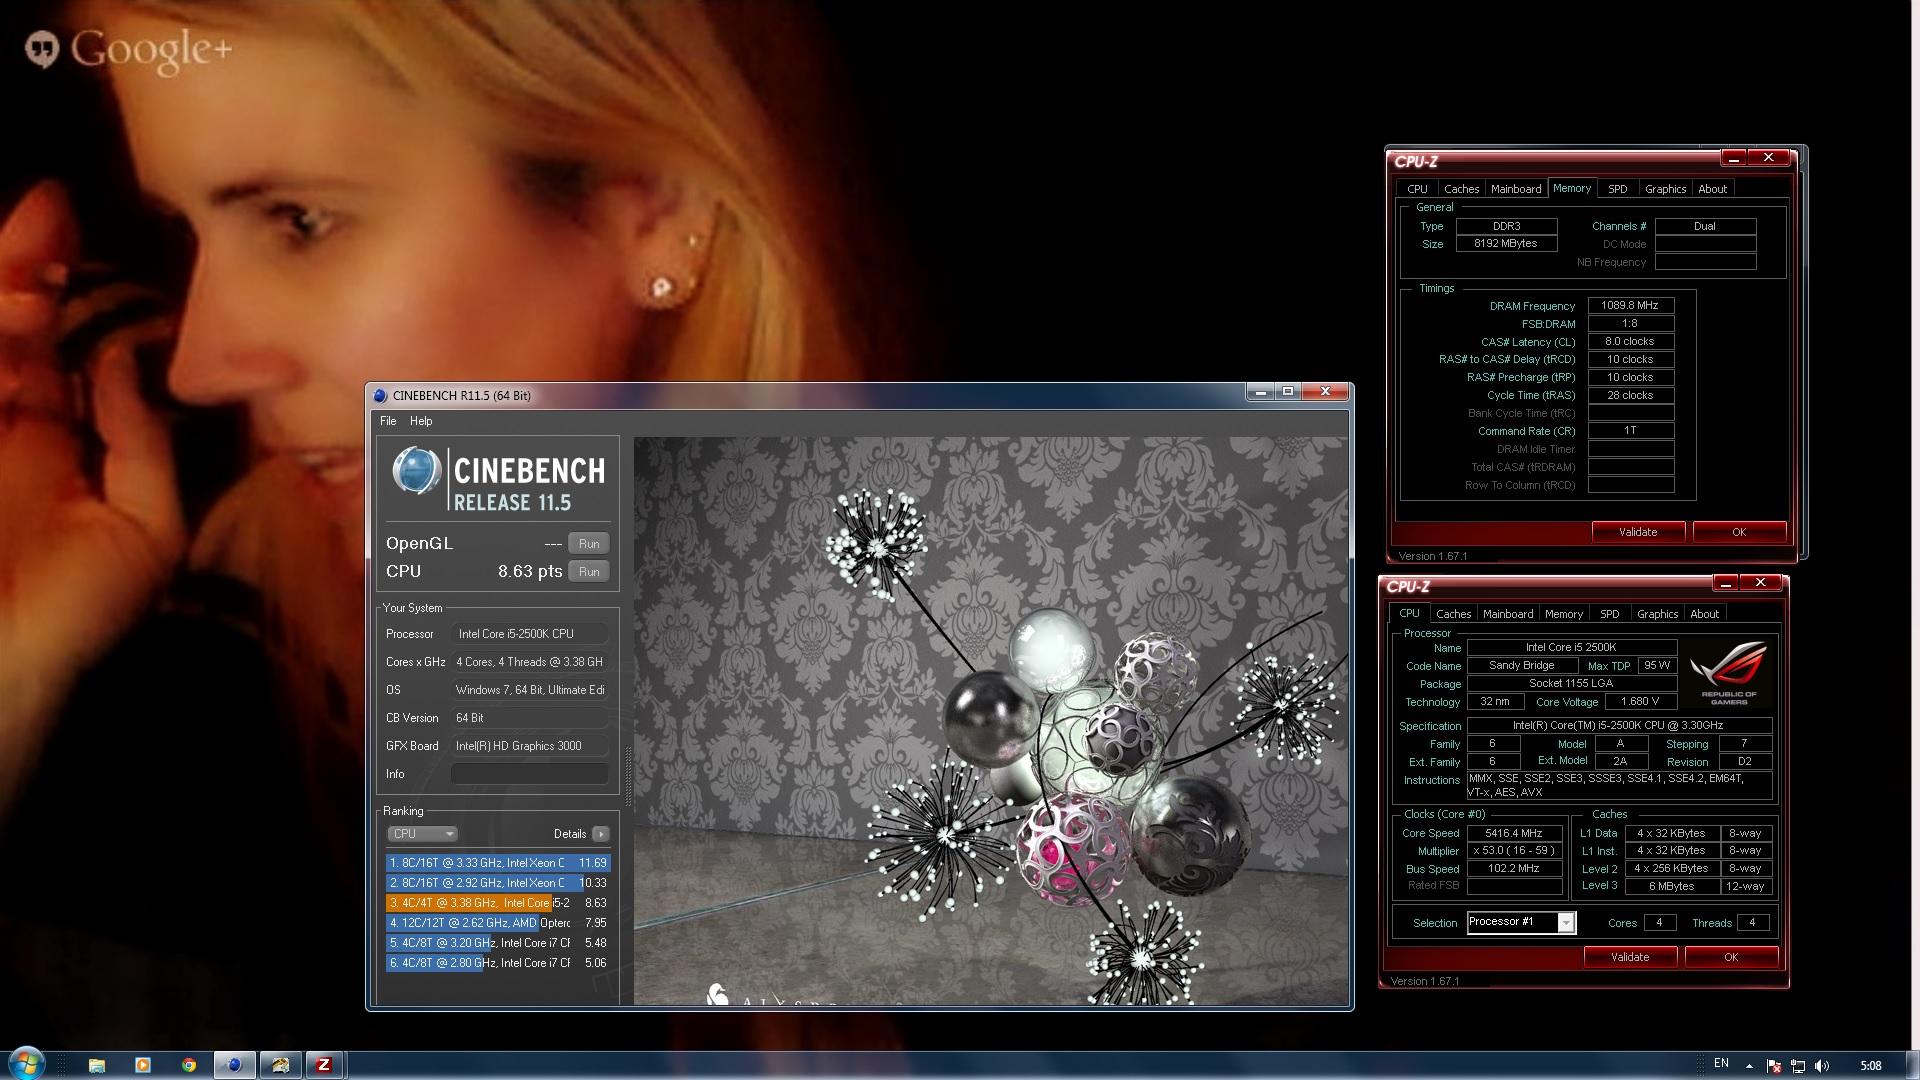Open CPU tab in upper CPU-Z window
1920x1080 pixels.
point(1417,189)
